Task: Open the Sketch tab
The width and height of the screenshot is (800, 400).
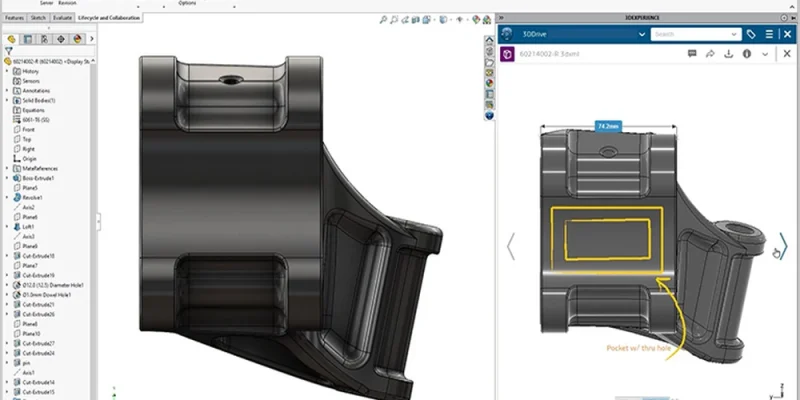Action: point(38,18)
